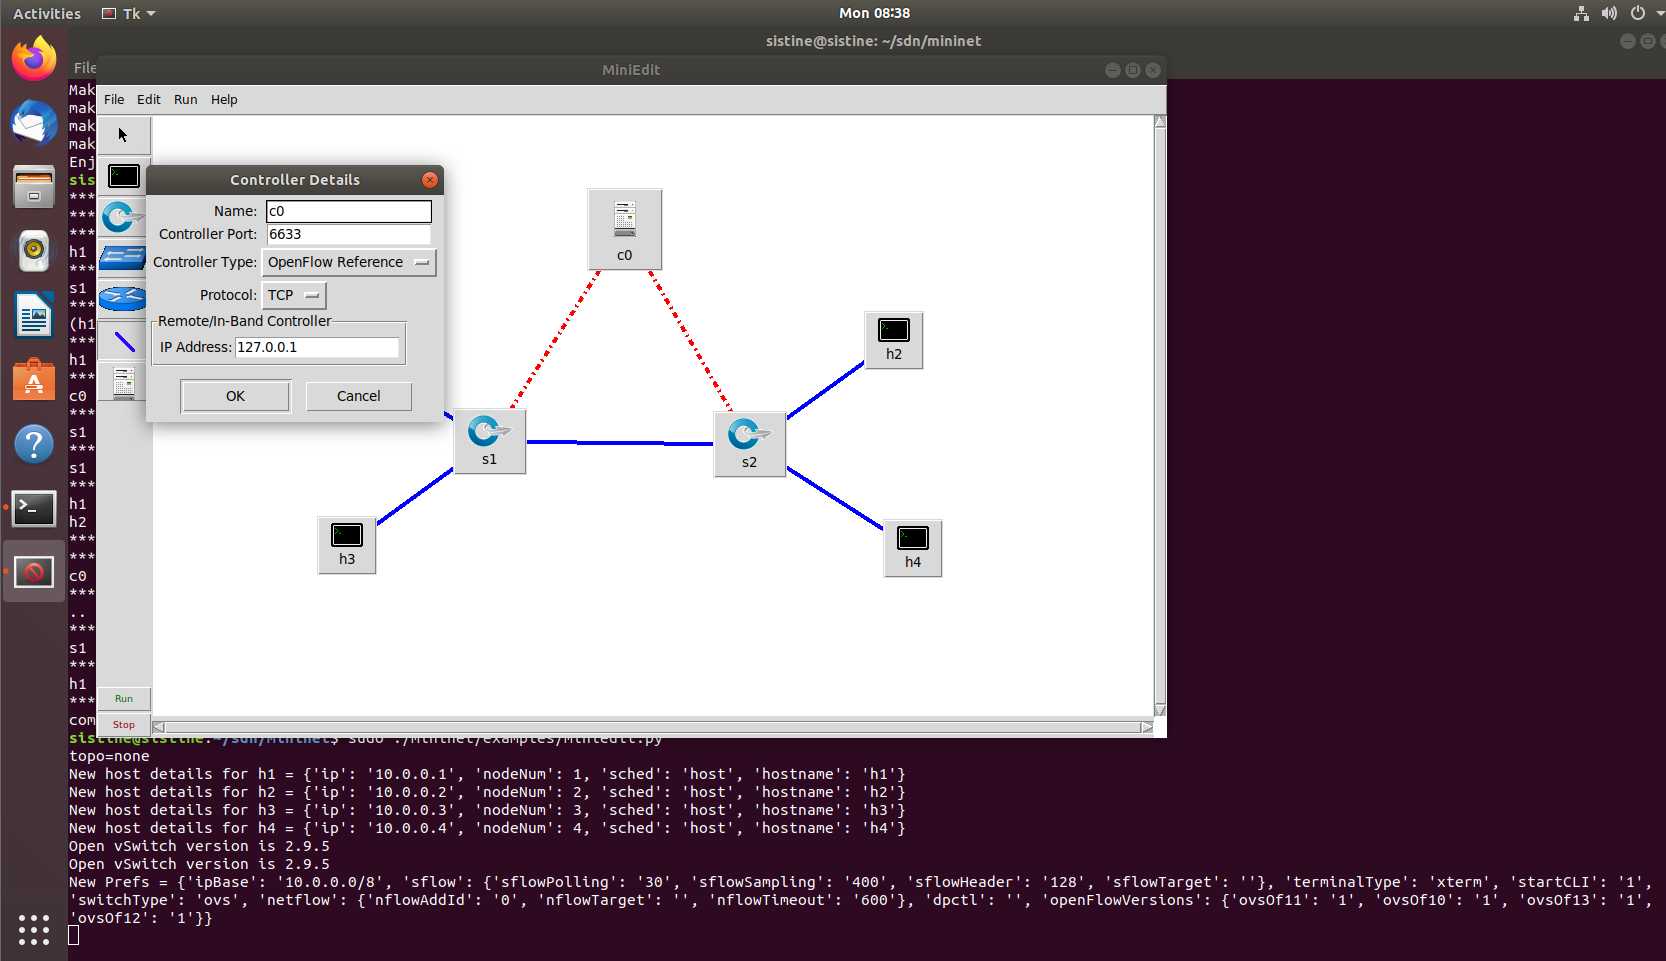The image size is (1666, 961).
Task: Click switch s1 on the canvas
Action: pyautogui.click(x=488, y=441)
